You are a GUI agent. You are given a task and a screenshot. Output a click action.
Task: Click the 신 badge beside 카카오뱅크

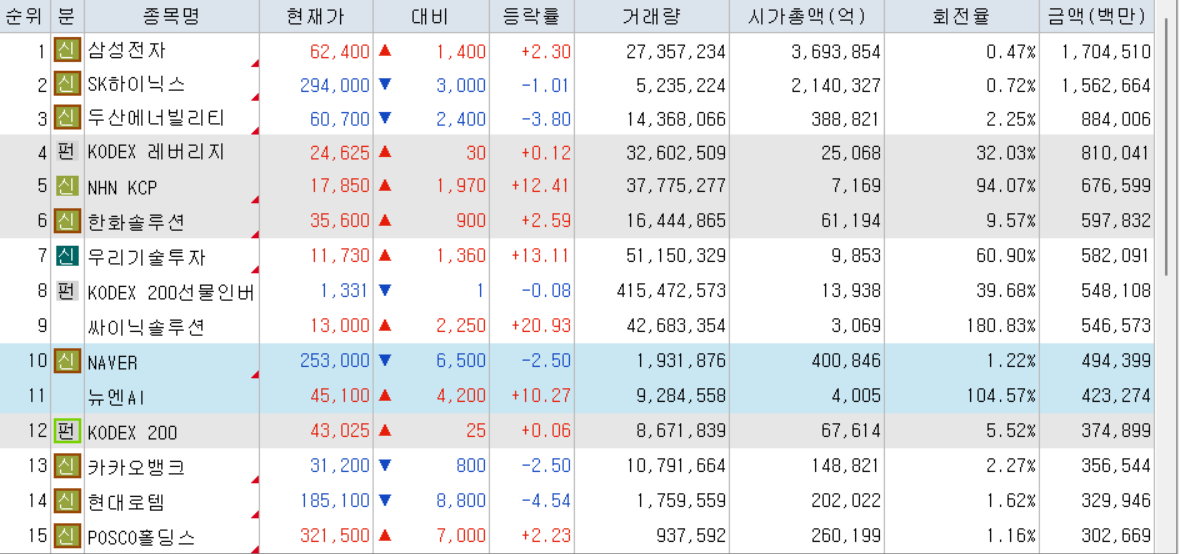click(x=67, y=467)
